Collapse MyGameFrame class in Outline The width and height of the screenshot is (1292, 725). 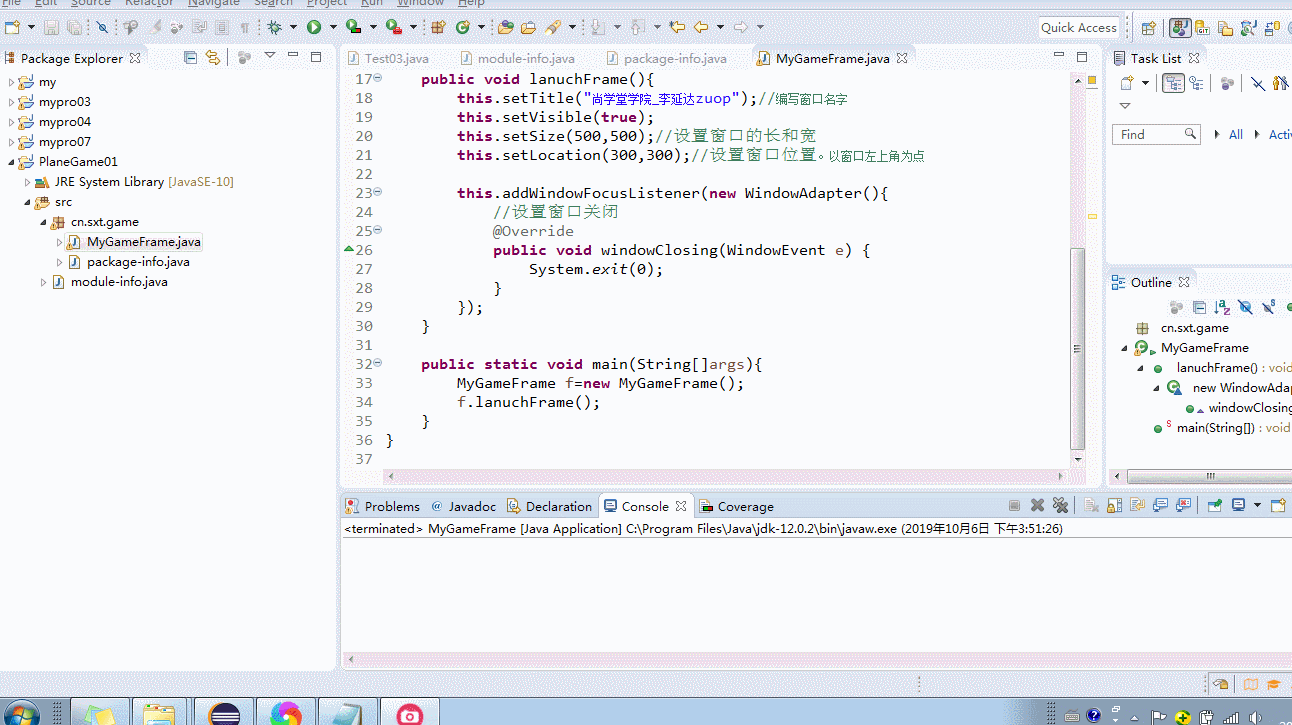(1125, 348)
